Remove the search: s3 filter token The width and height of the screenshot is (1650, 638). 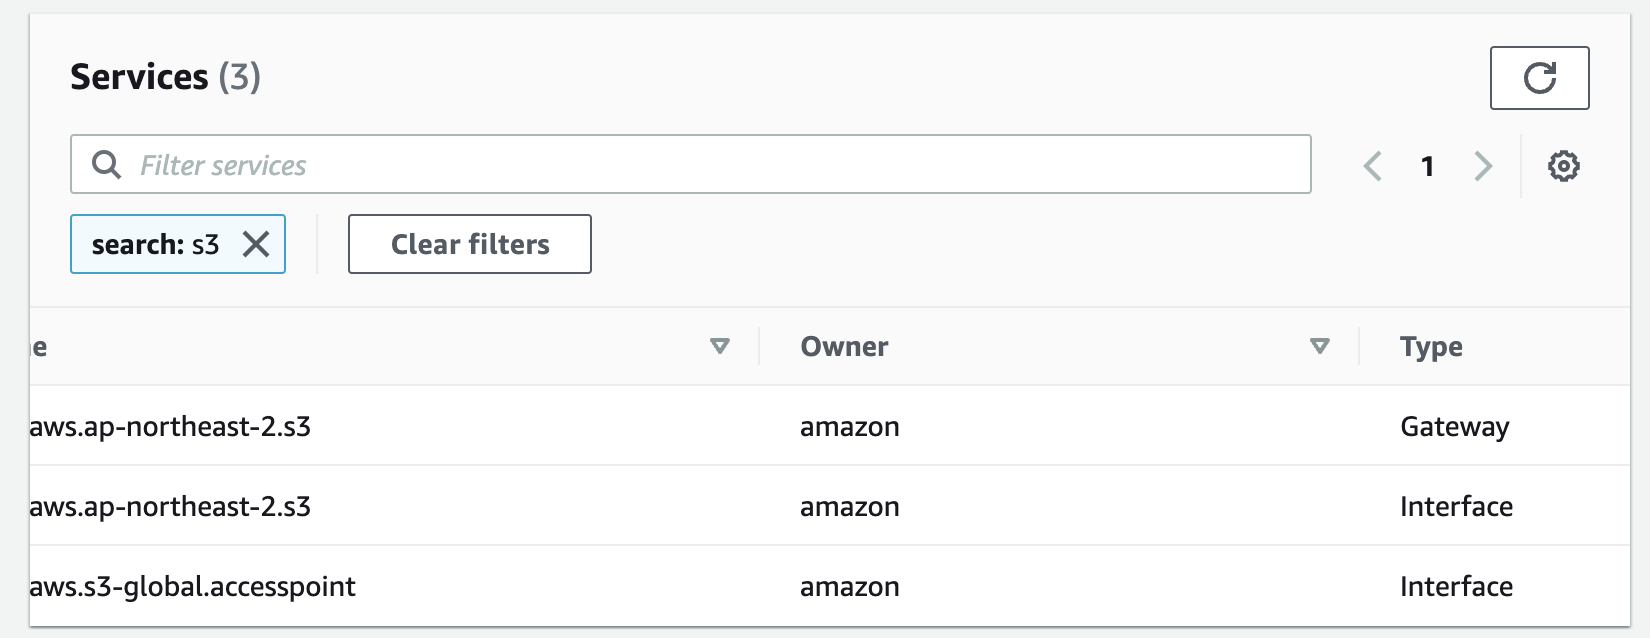click(x=256, y=244)
